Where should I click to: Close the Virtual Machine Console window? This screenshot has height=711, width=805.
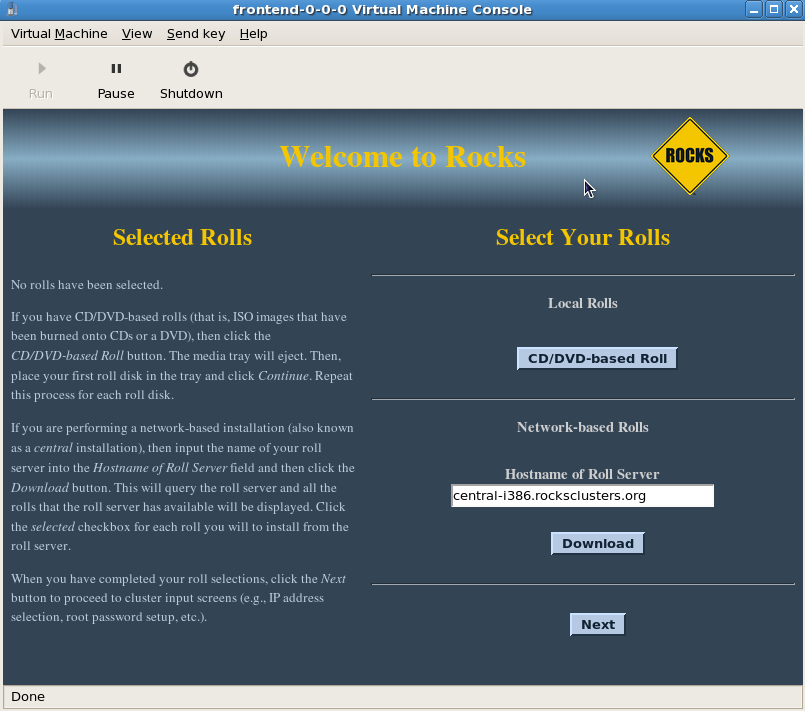(794, 9)
